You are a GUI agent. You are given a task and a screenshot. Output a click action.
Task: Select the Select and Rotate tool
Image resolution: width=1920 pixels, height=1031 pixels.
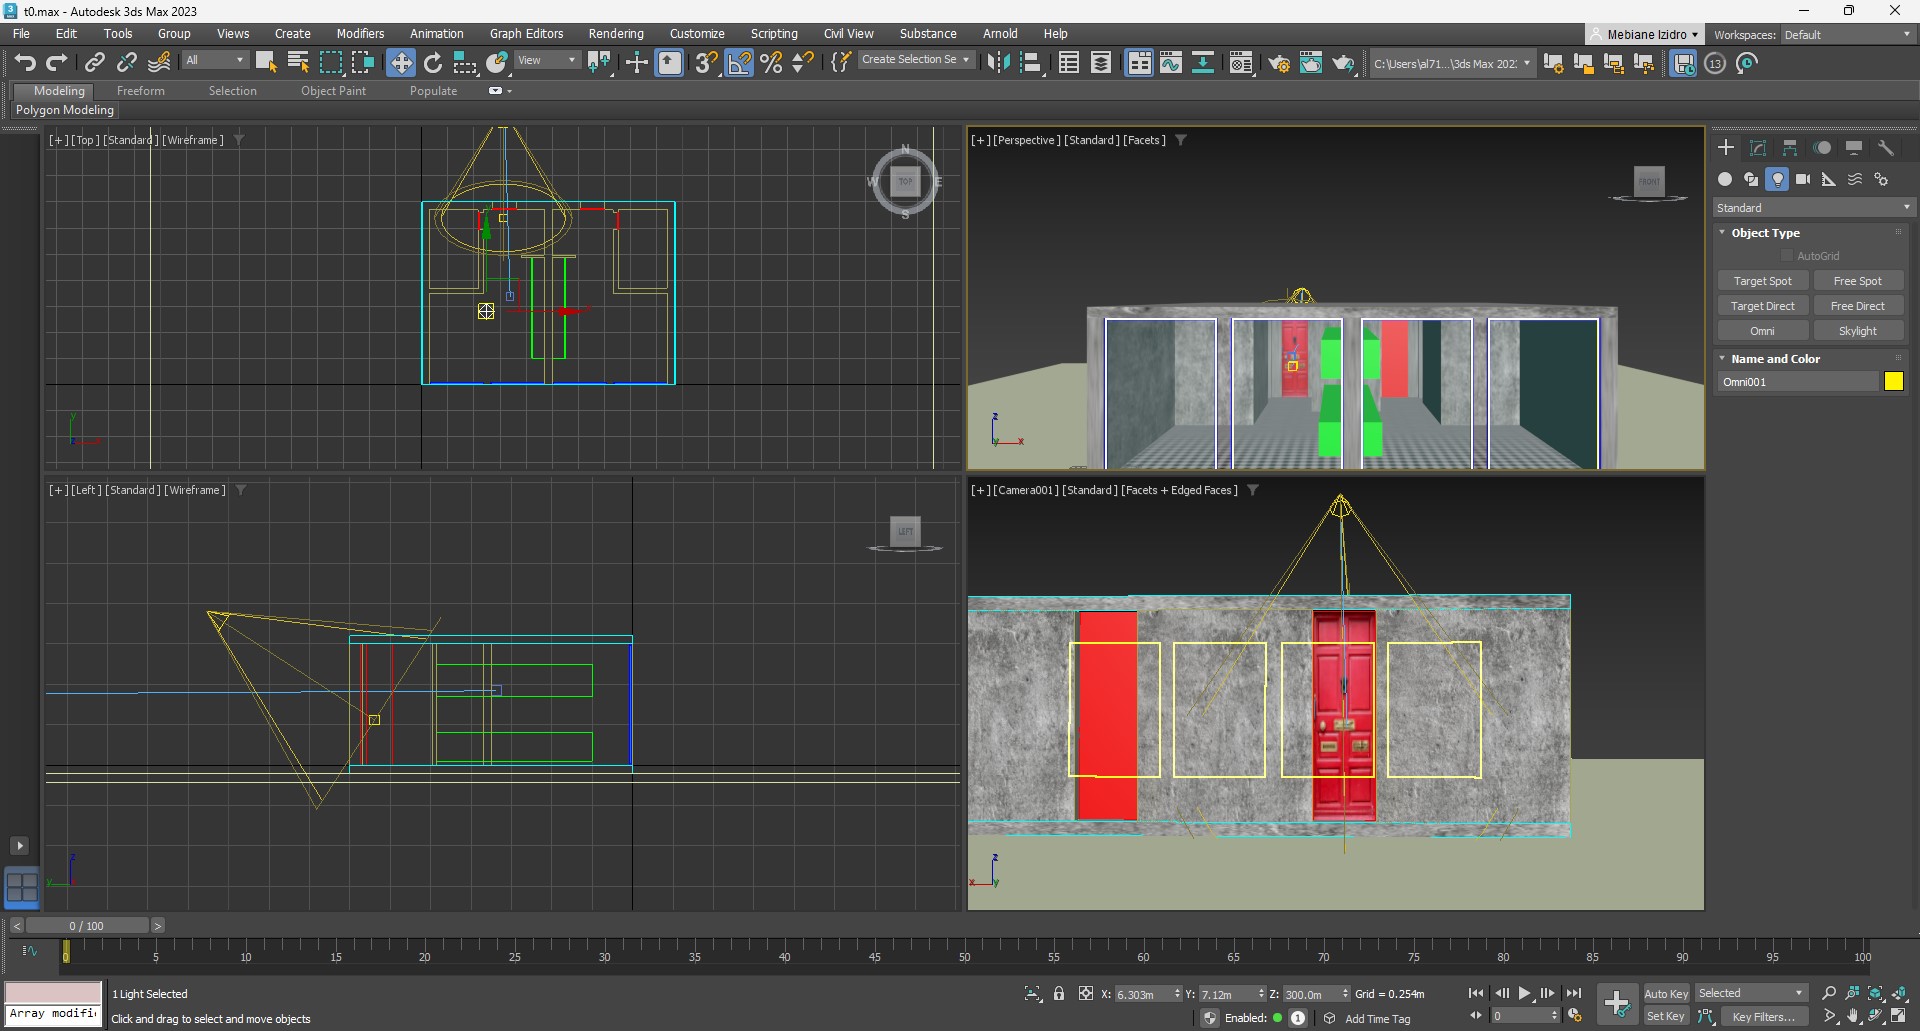[x=433, y=63]
